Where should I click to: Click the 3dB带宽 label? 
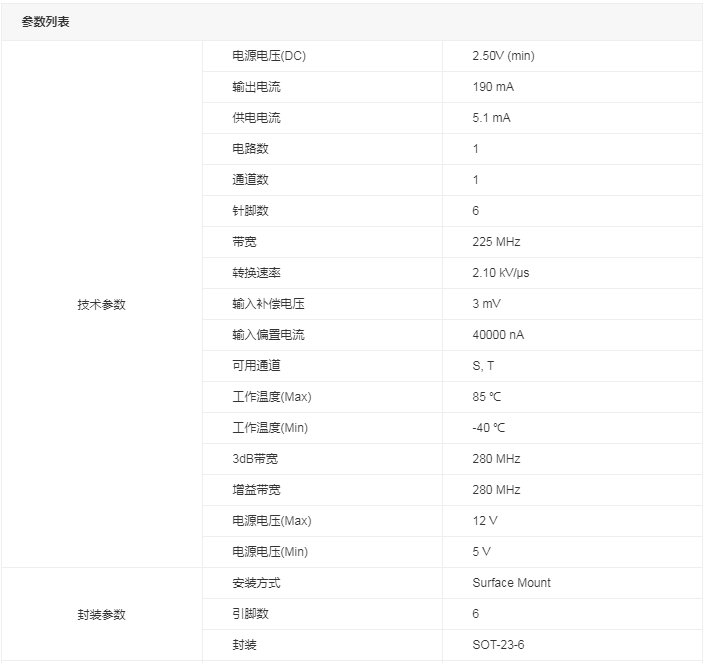[x=255, y=459]
